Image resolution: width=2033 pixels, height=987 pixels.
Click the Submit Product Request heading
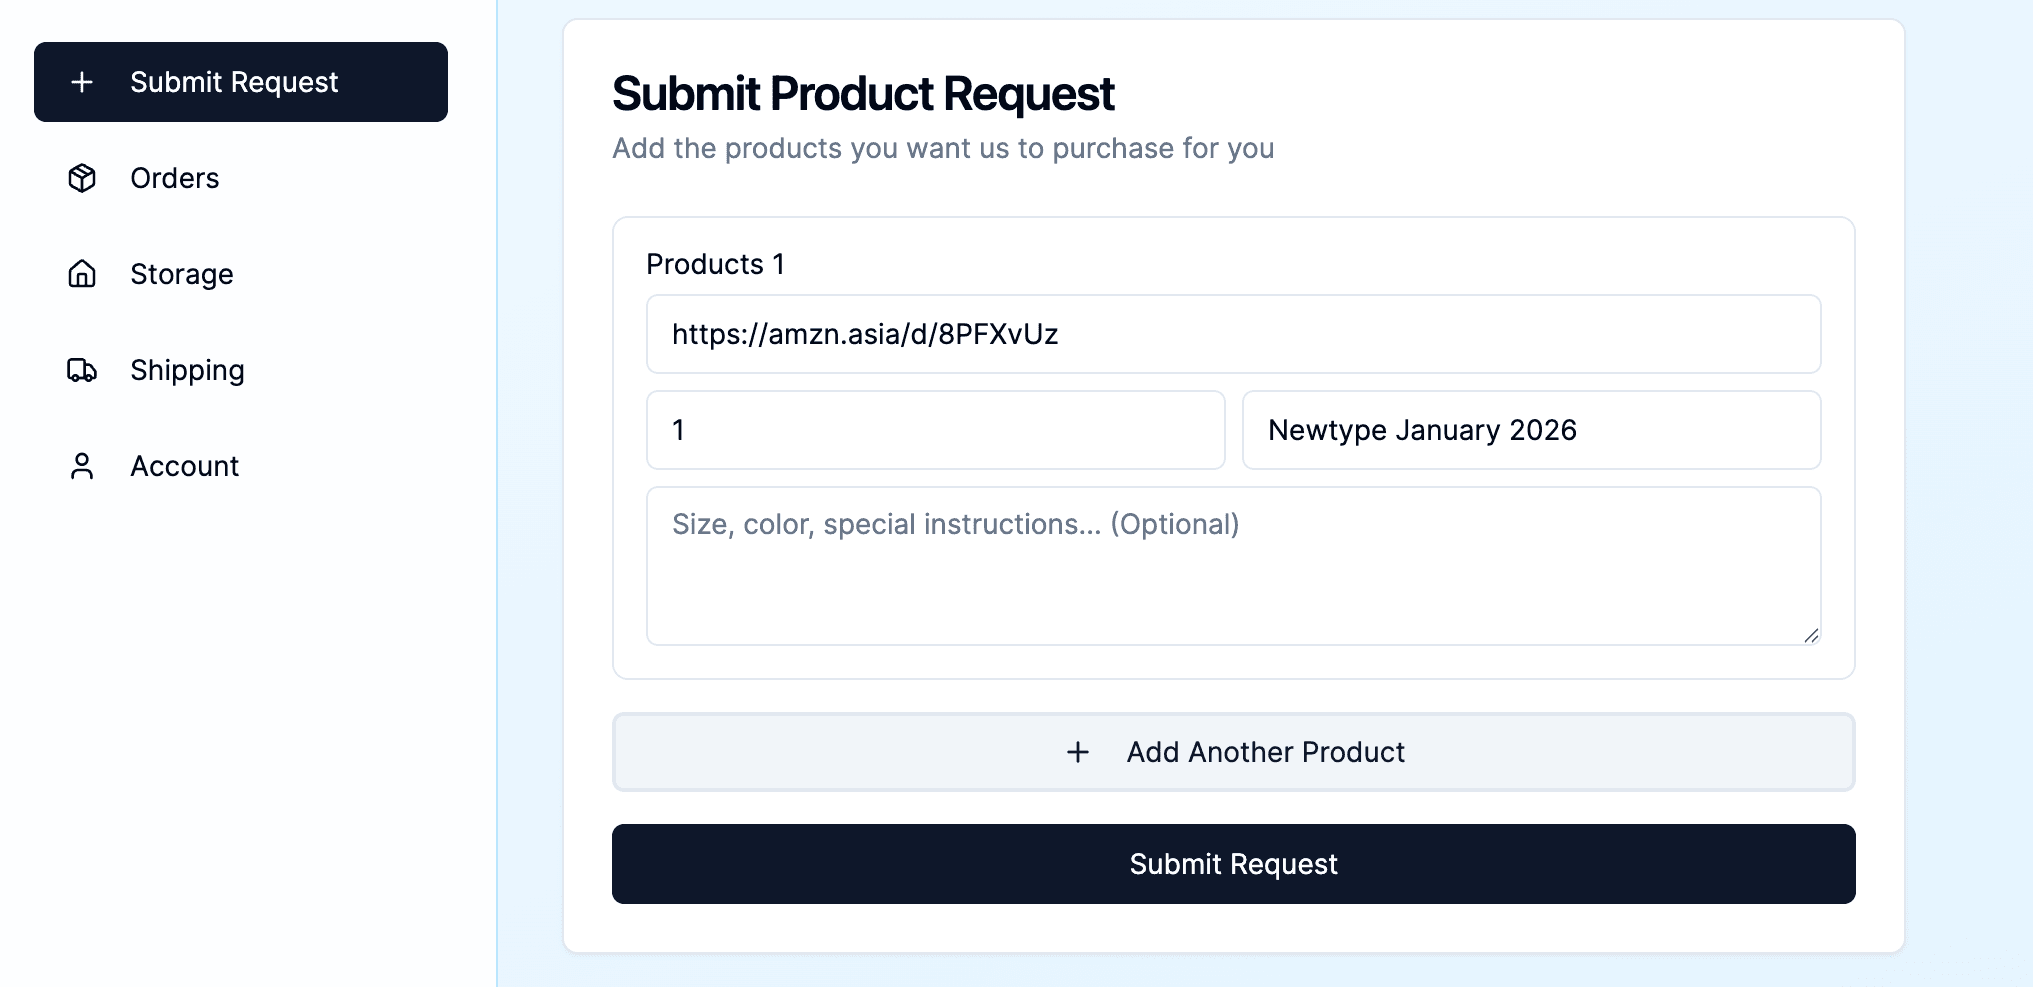pos(863,93)
